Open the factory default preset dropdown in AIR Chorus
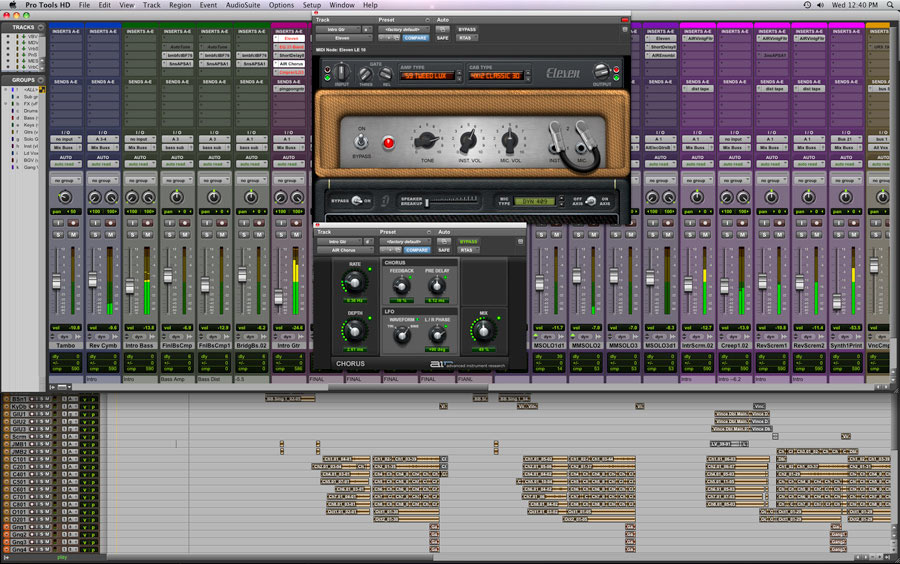The width and height of the screenshot is (900, 564). [x=404, y=242]
